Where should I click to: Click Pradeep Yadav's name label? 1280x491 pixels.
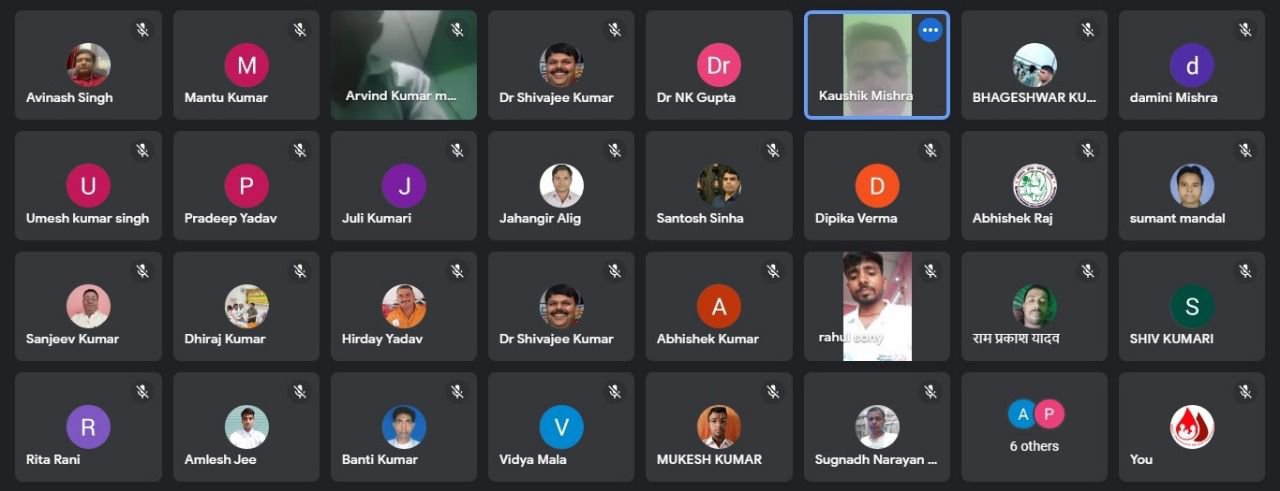(231, 218)
